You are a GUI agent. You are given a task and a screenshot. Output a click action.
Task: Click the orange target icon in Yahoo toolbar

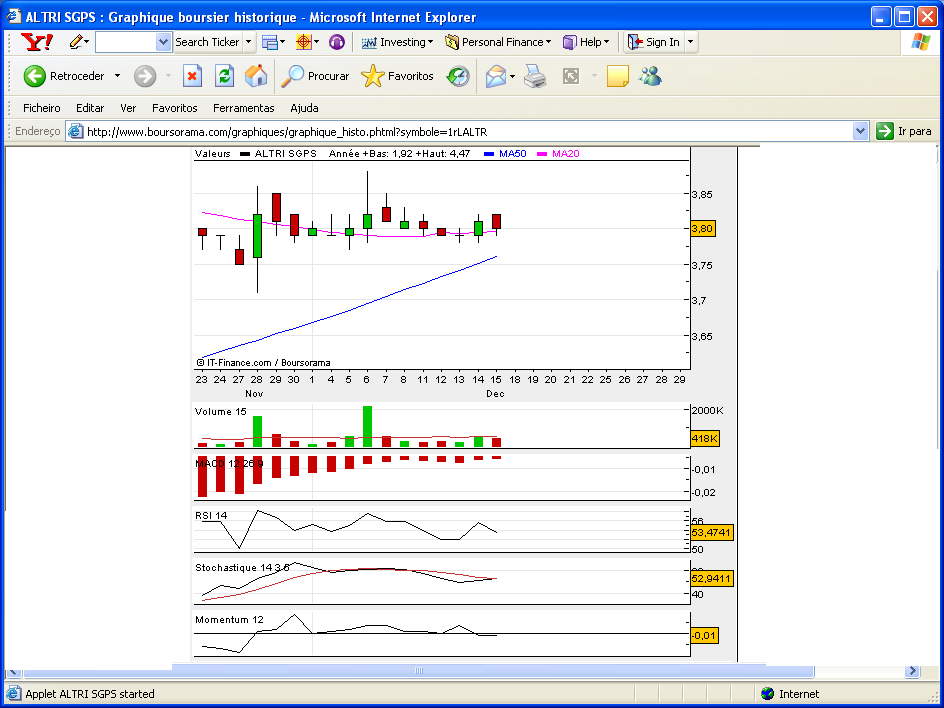click(x=304, y=42)
